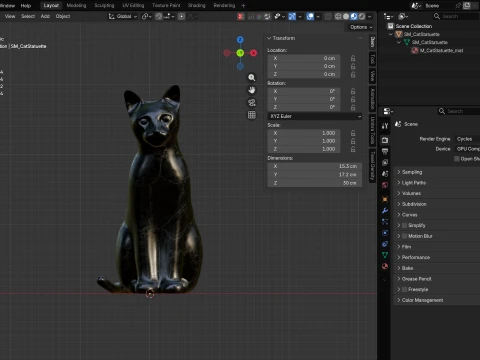The height and width of the screenshot is (360, 480).
Task: Toggle the camera view icon
Action: coord(252,102)
